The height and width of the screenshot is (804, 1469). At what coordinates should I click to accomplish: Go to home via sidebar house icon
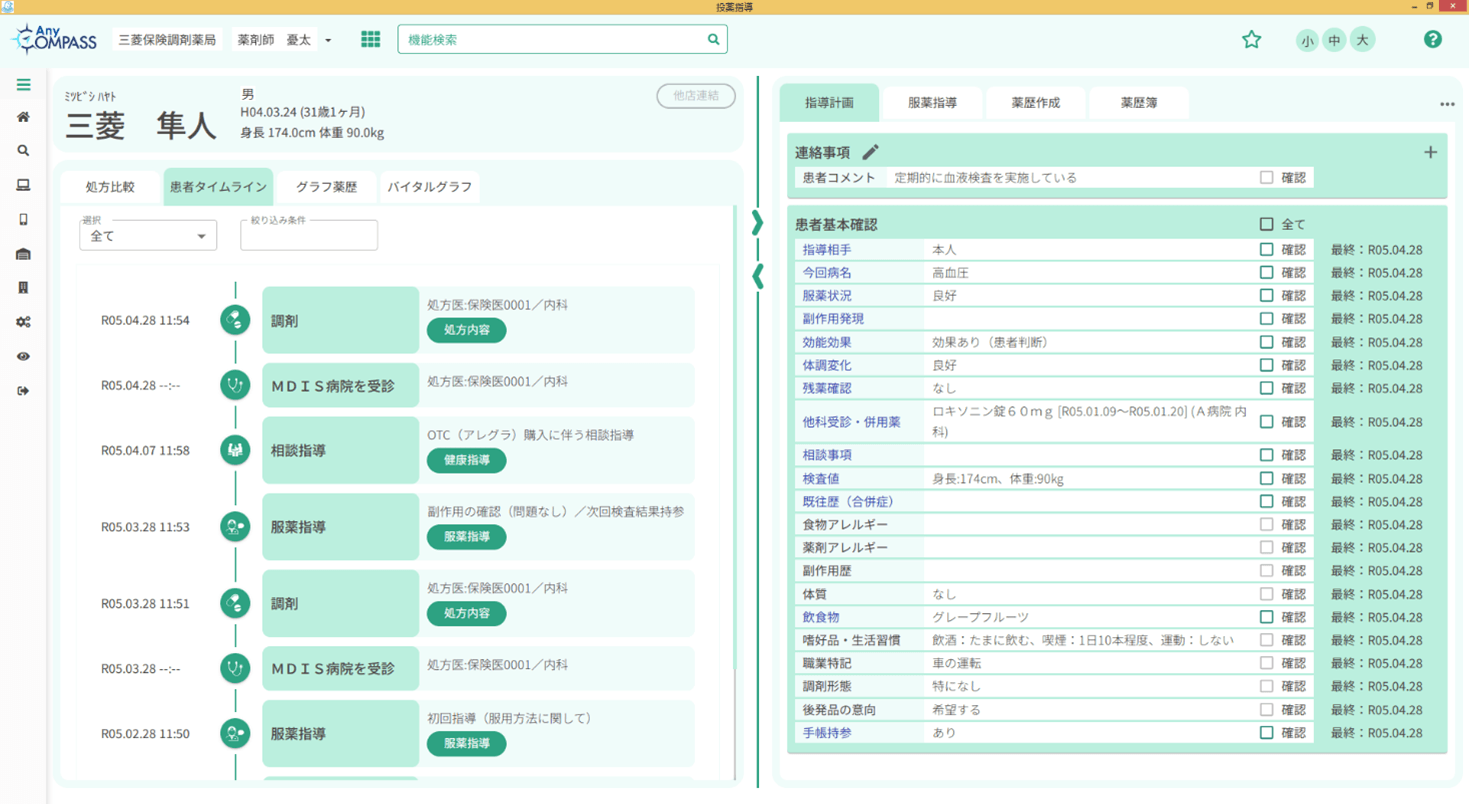(23, 118)
